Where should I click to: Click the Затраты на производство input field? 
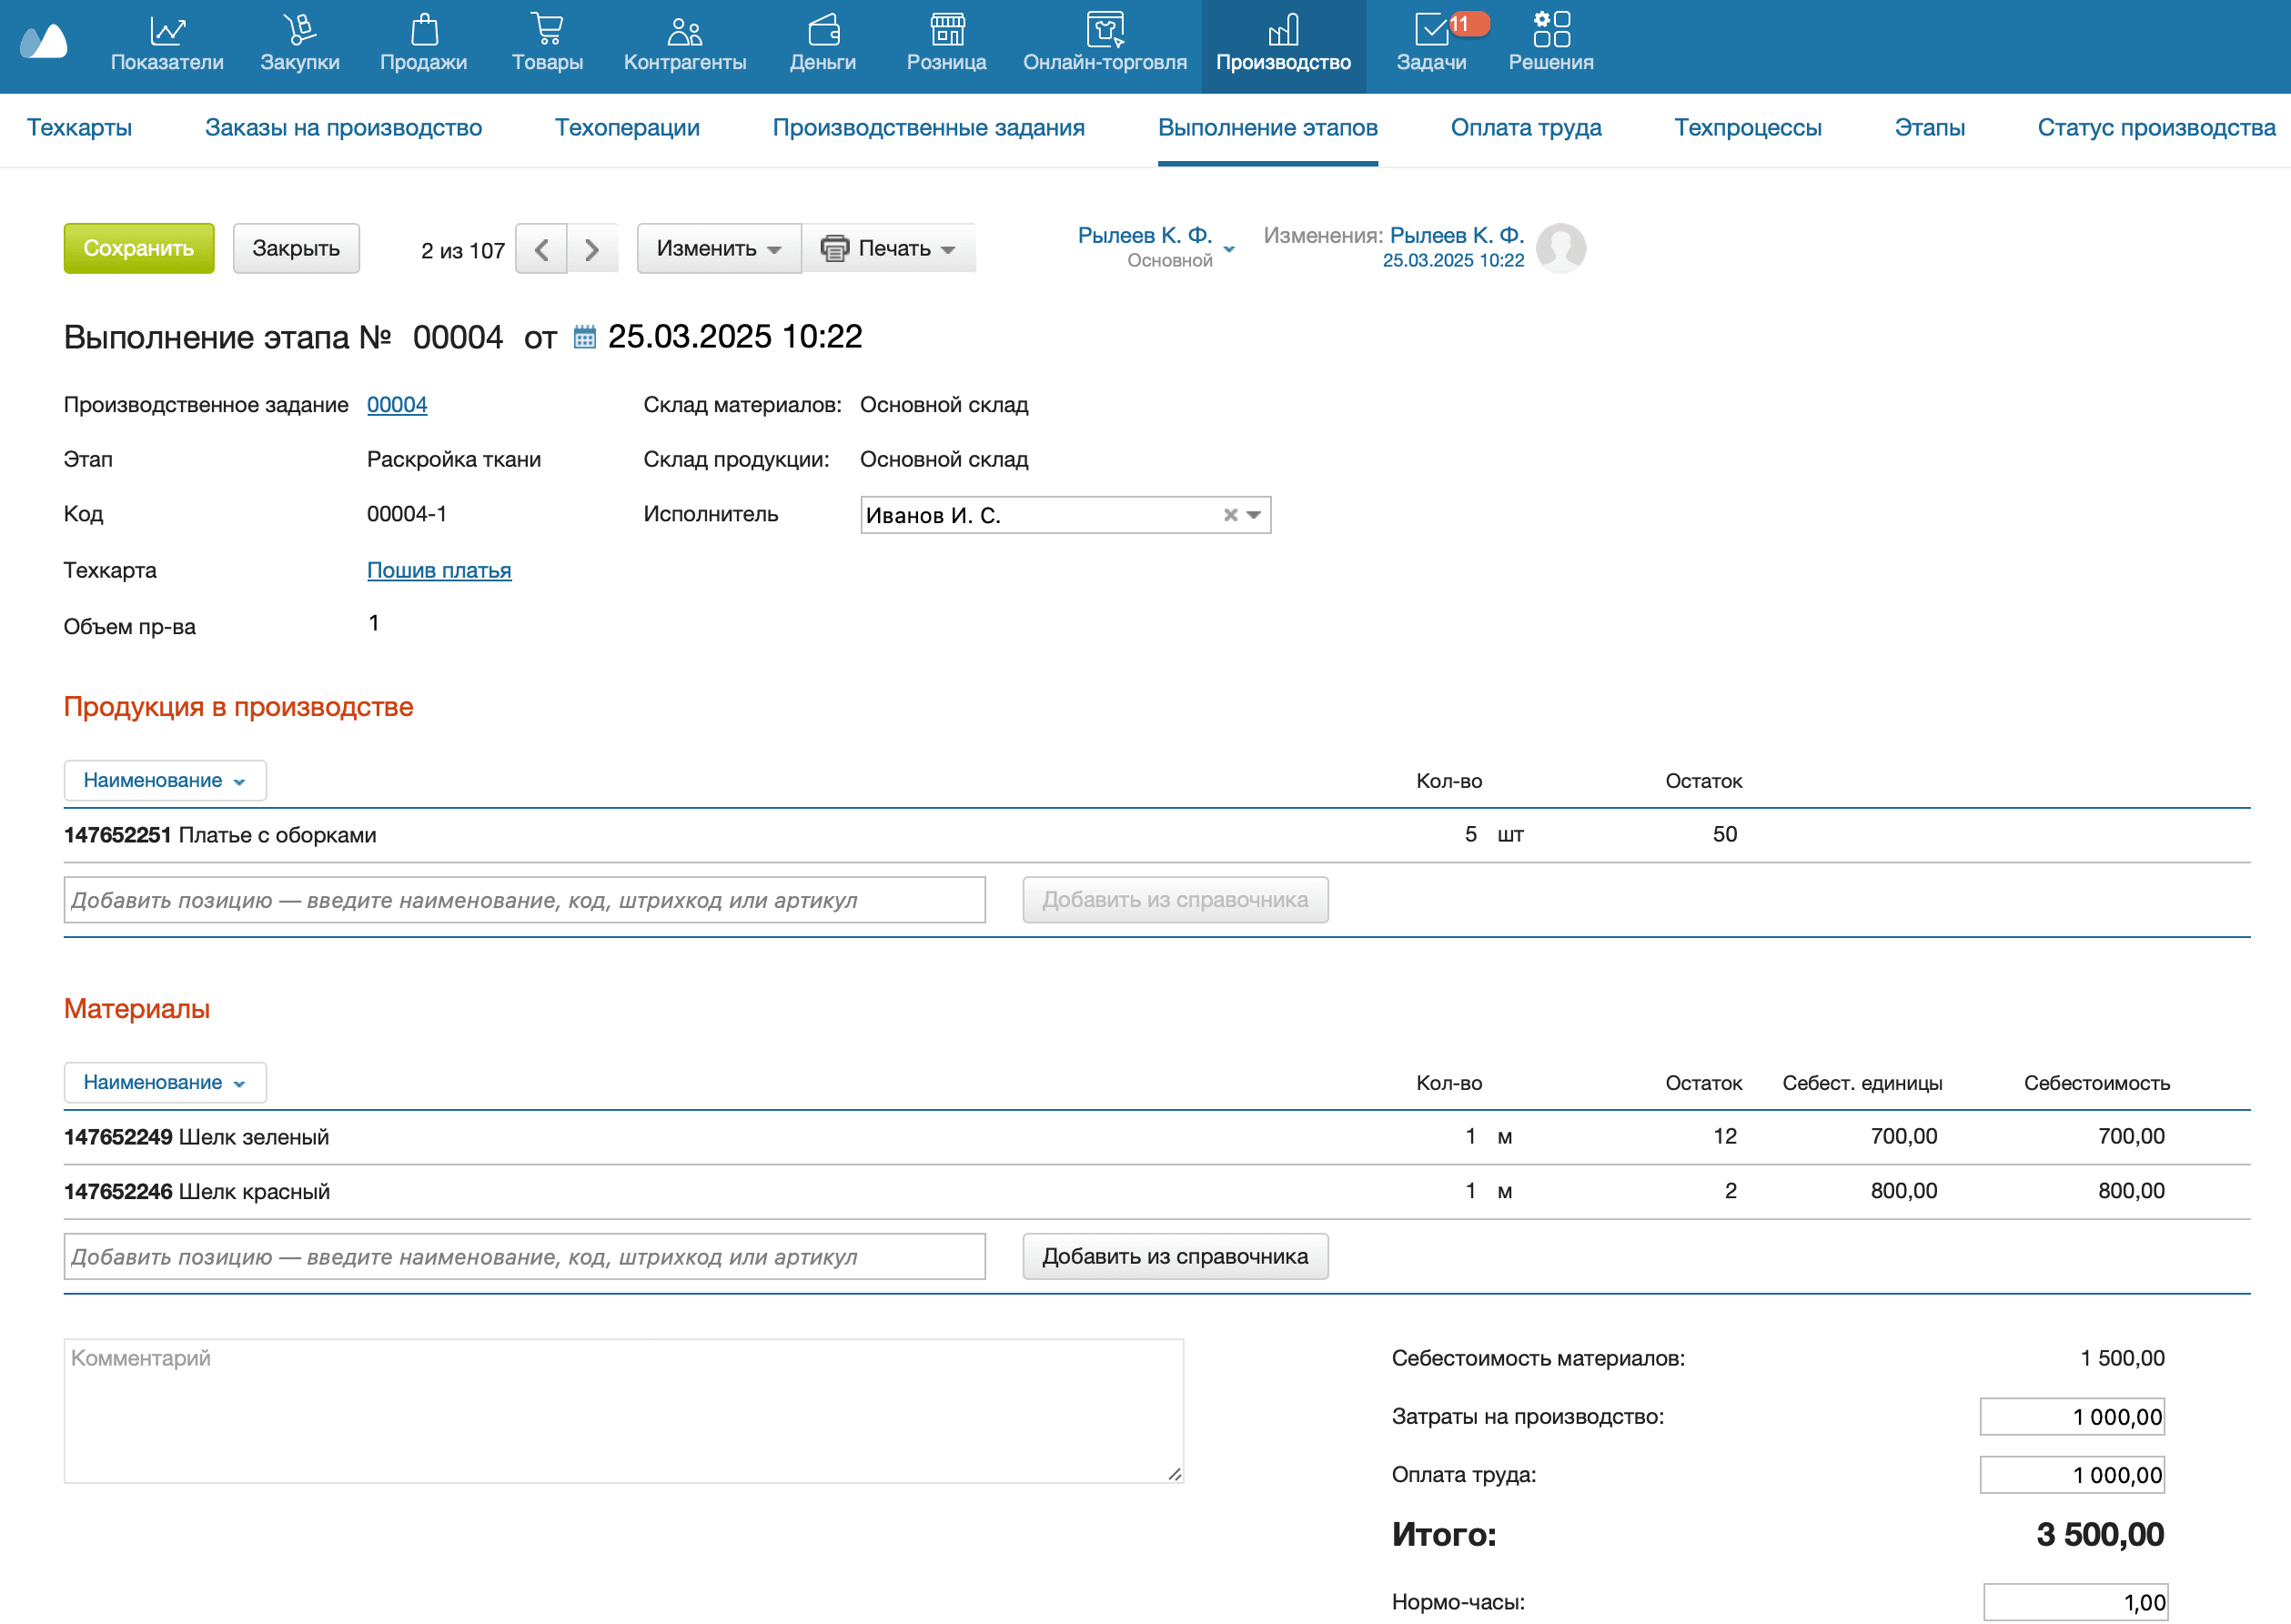tap(2071, 1416)
